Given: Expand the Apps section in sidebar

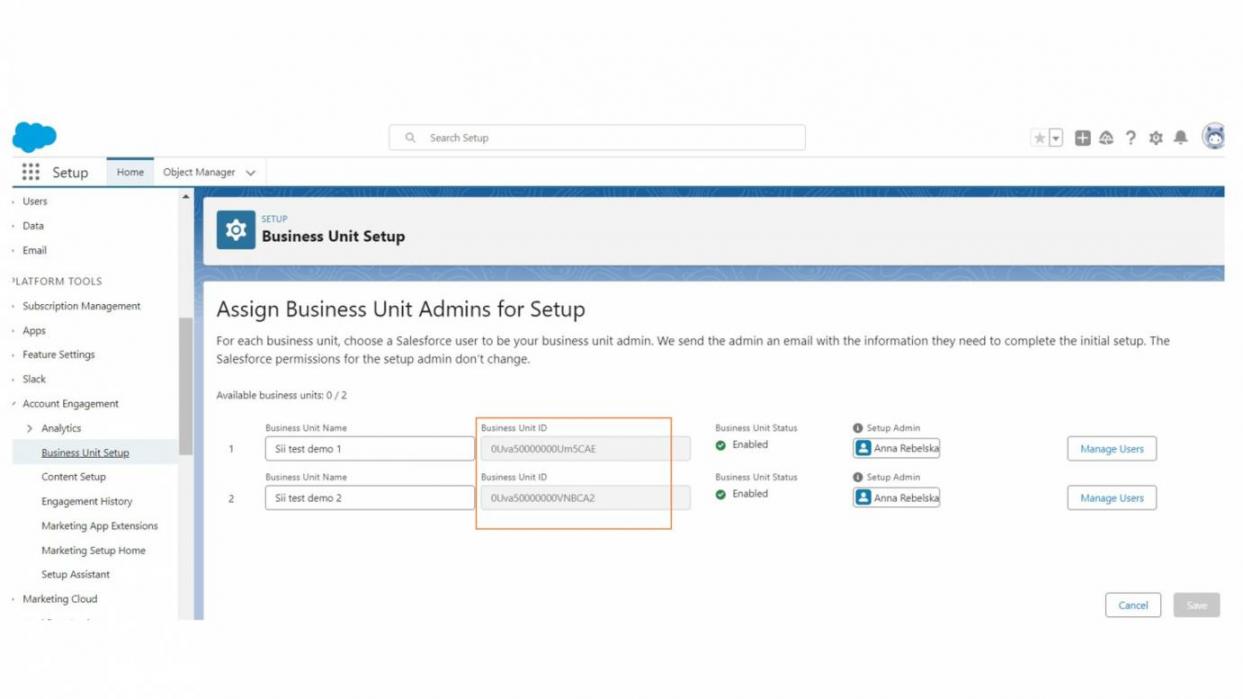Looking at the screenshot, I should (14, 330).
